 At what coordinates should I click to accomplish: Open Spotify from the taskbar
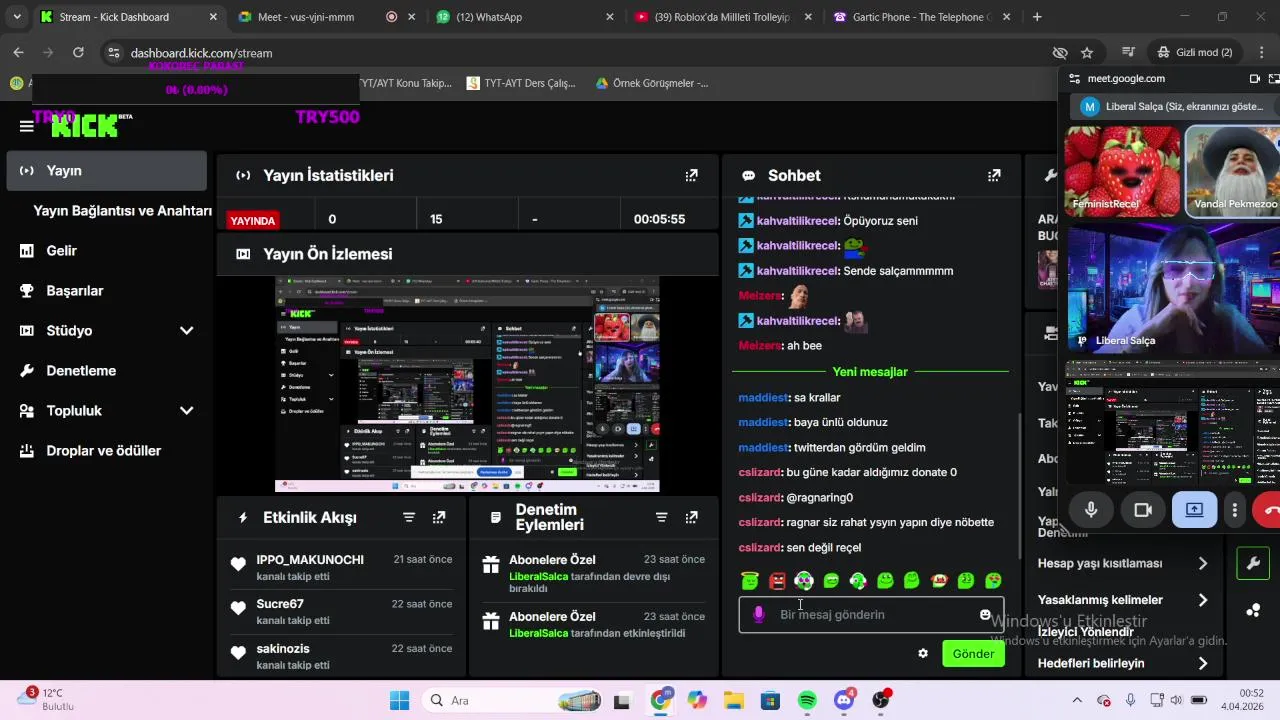807,700
